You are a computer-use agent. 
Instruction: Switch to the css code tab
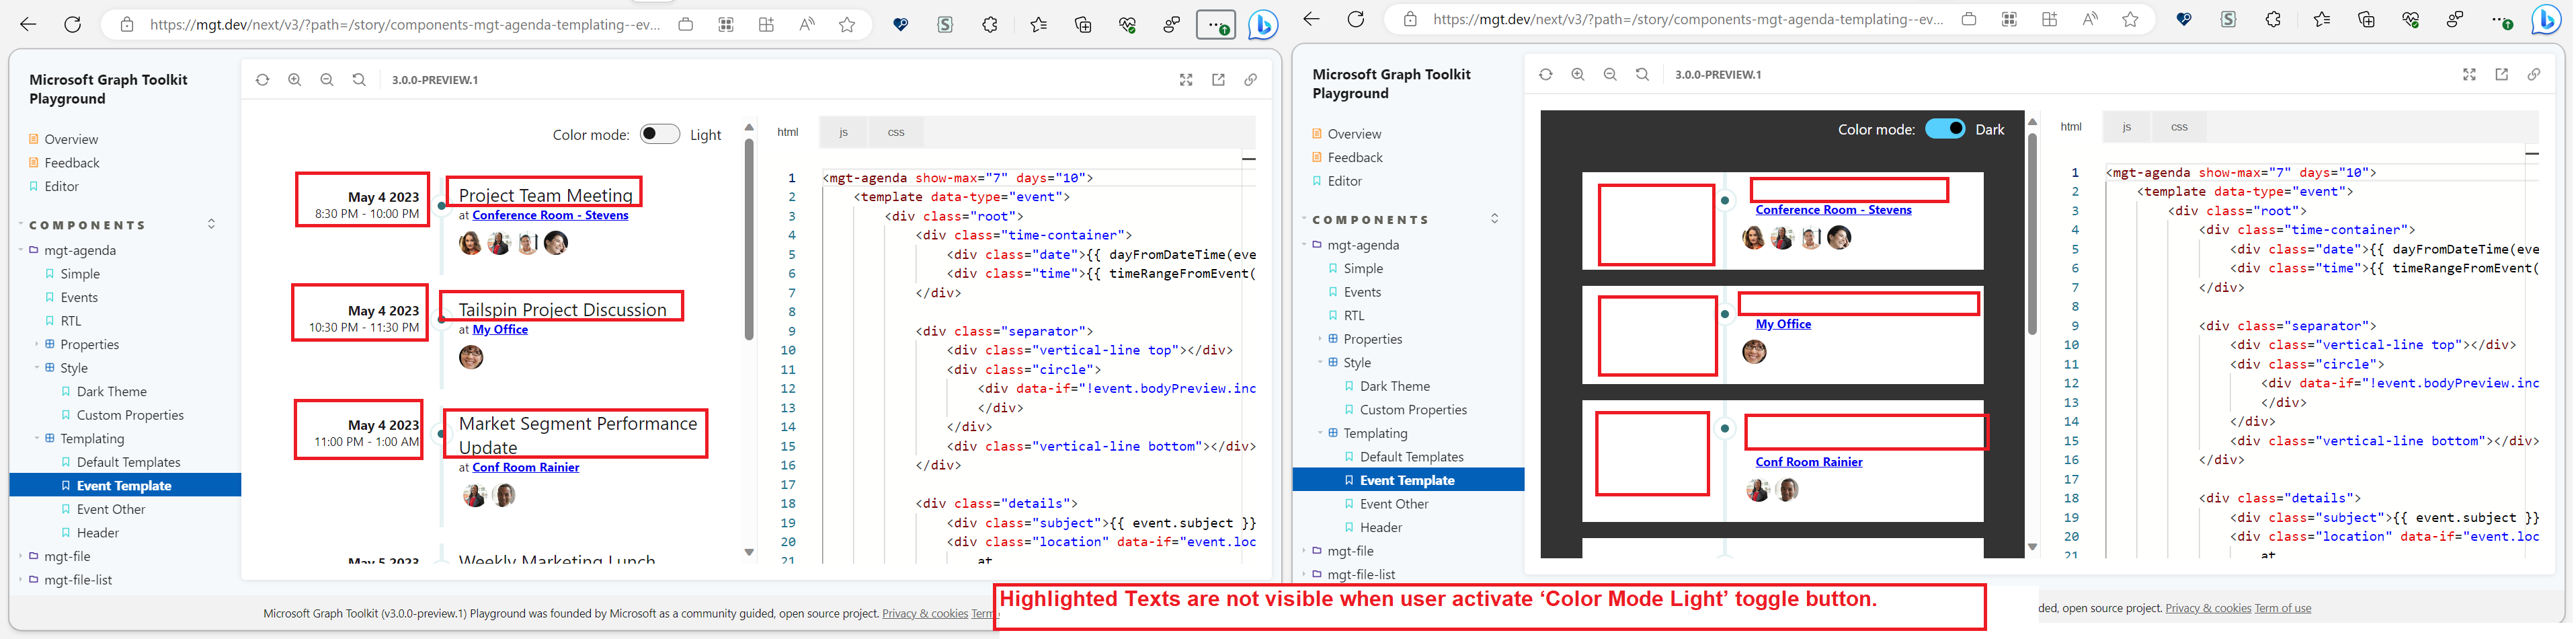[x=895, y=131]
